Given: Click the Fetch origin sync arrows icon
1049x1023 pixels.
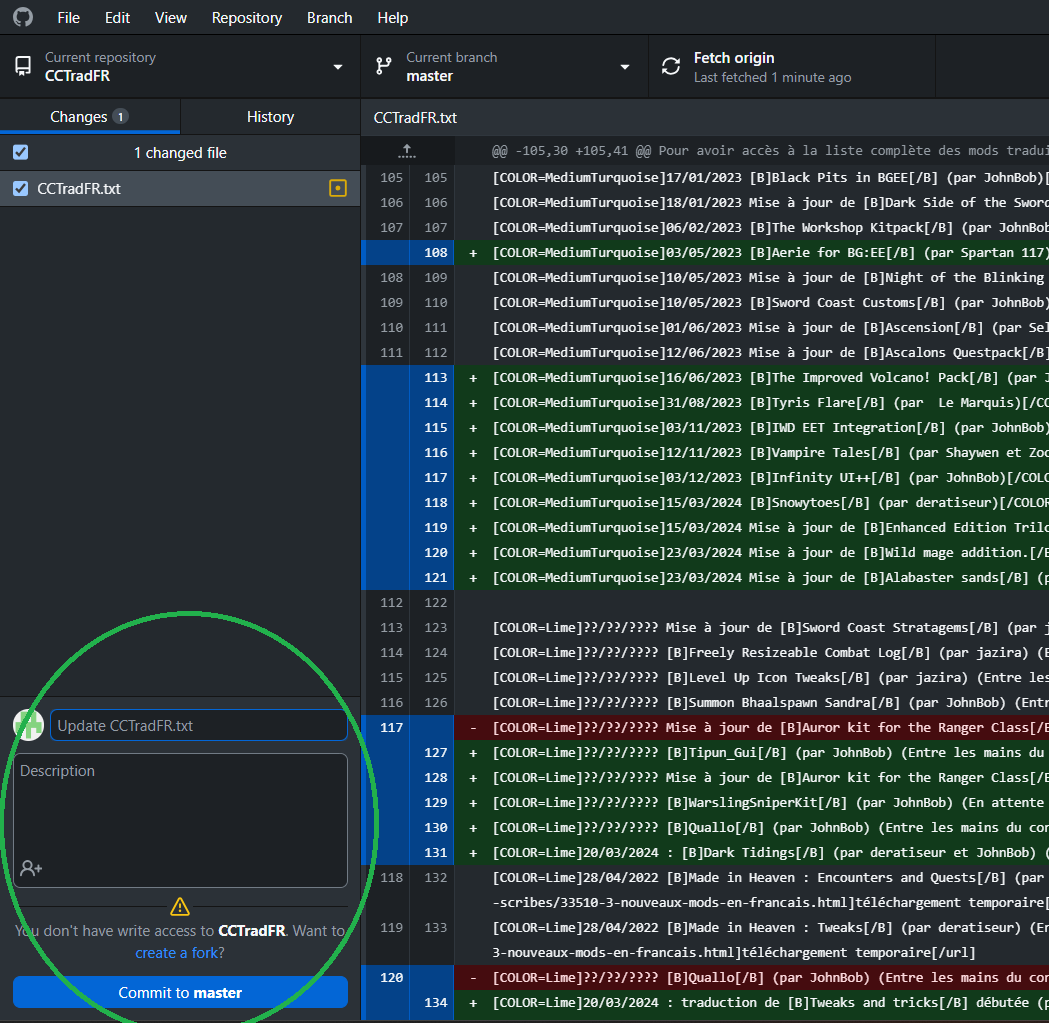Looking at the screenshot, I should [x=671, y=66].
